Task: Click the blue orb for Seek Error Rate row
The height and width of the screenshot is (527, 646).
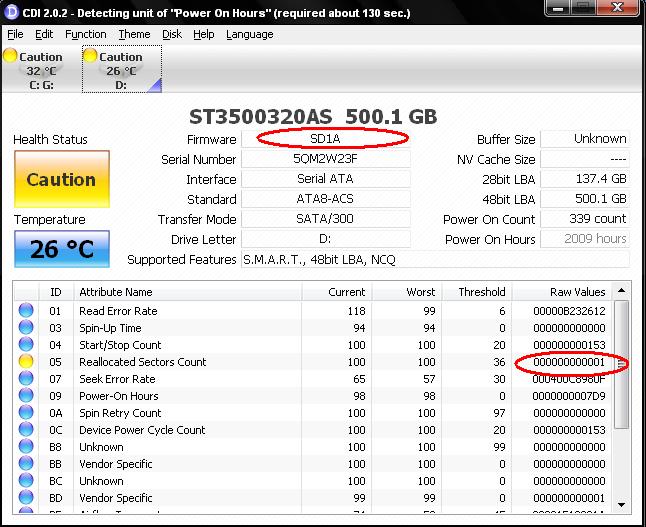Action: [x=26, y=379]
